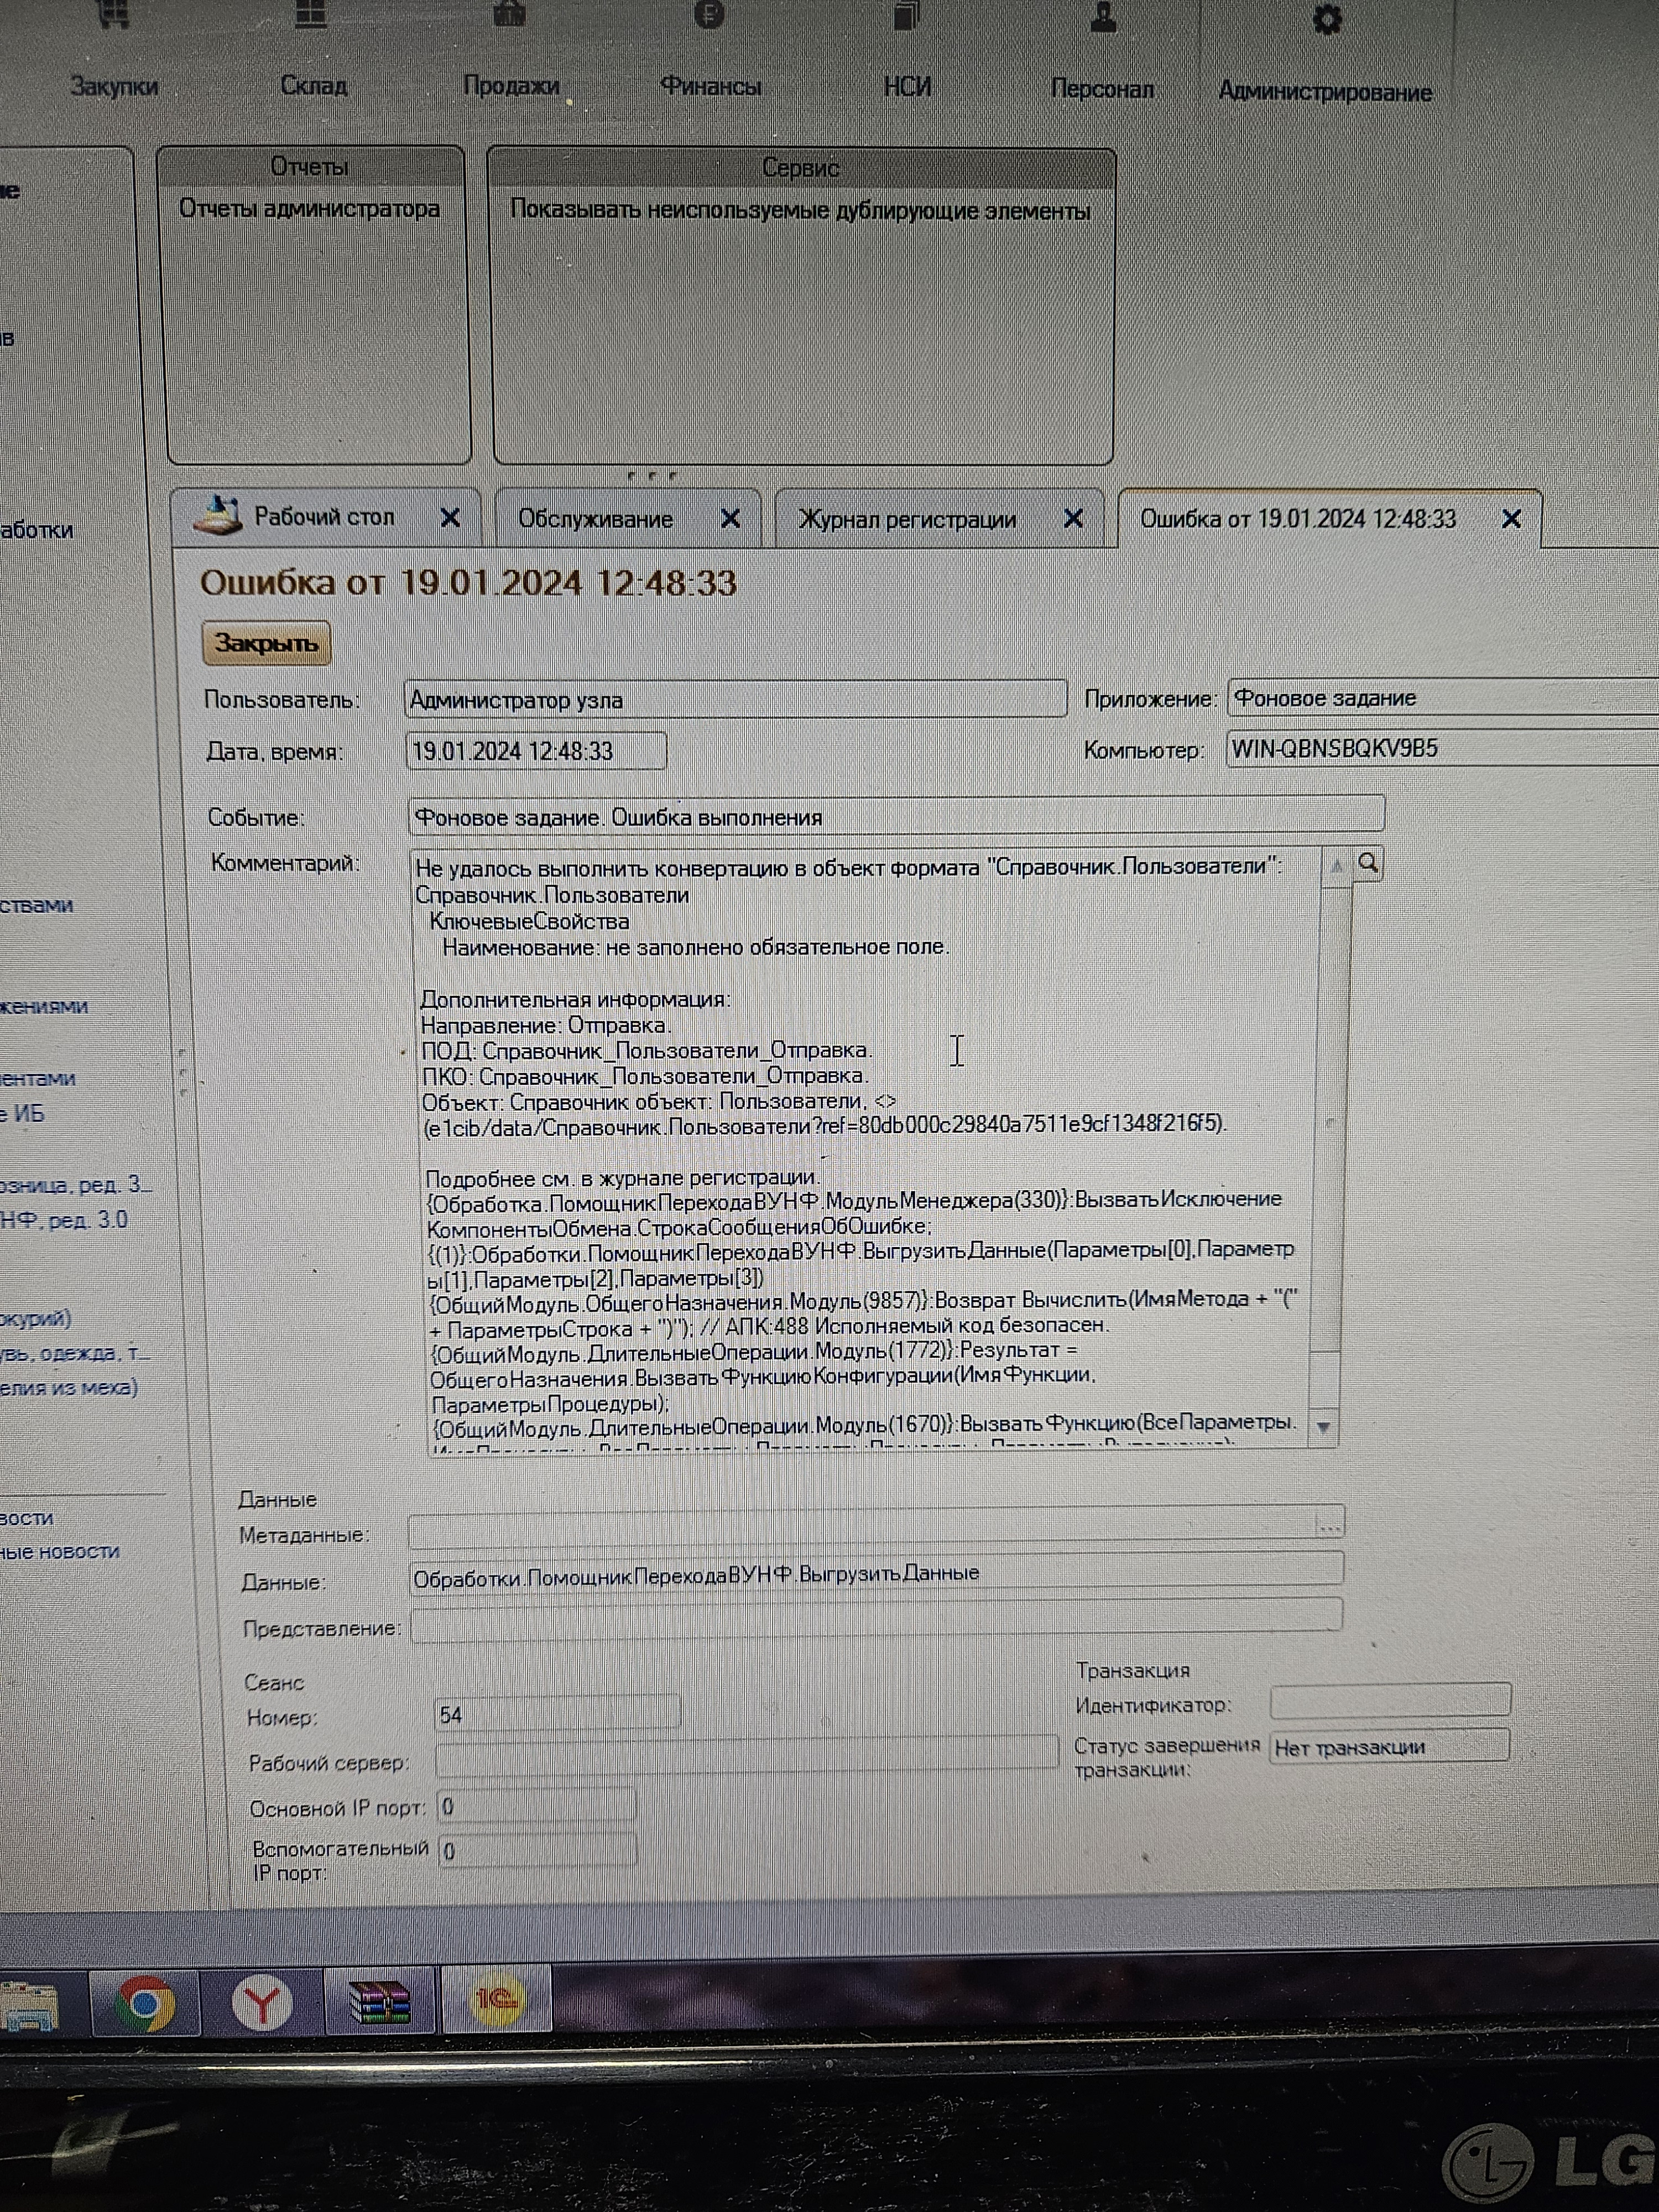Open the Склад section
The width and height of the screenshot is (1659, 2212).
(x=313, y=86)
